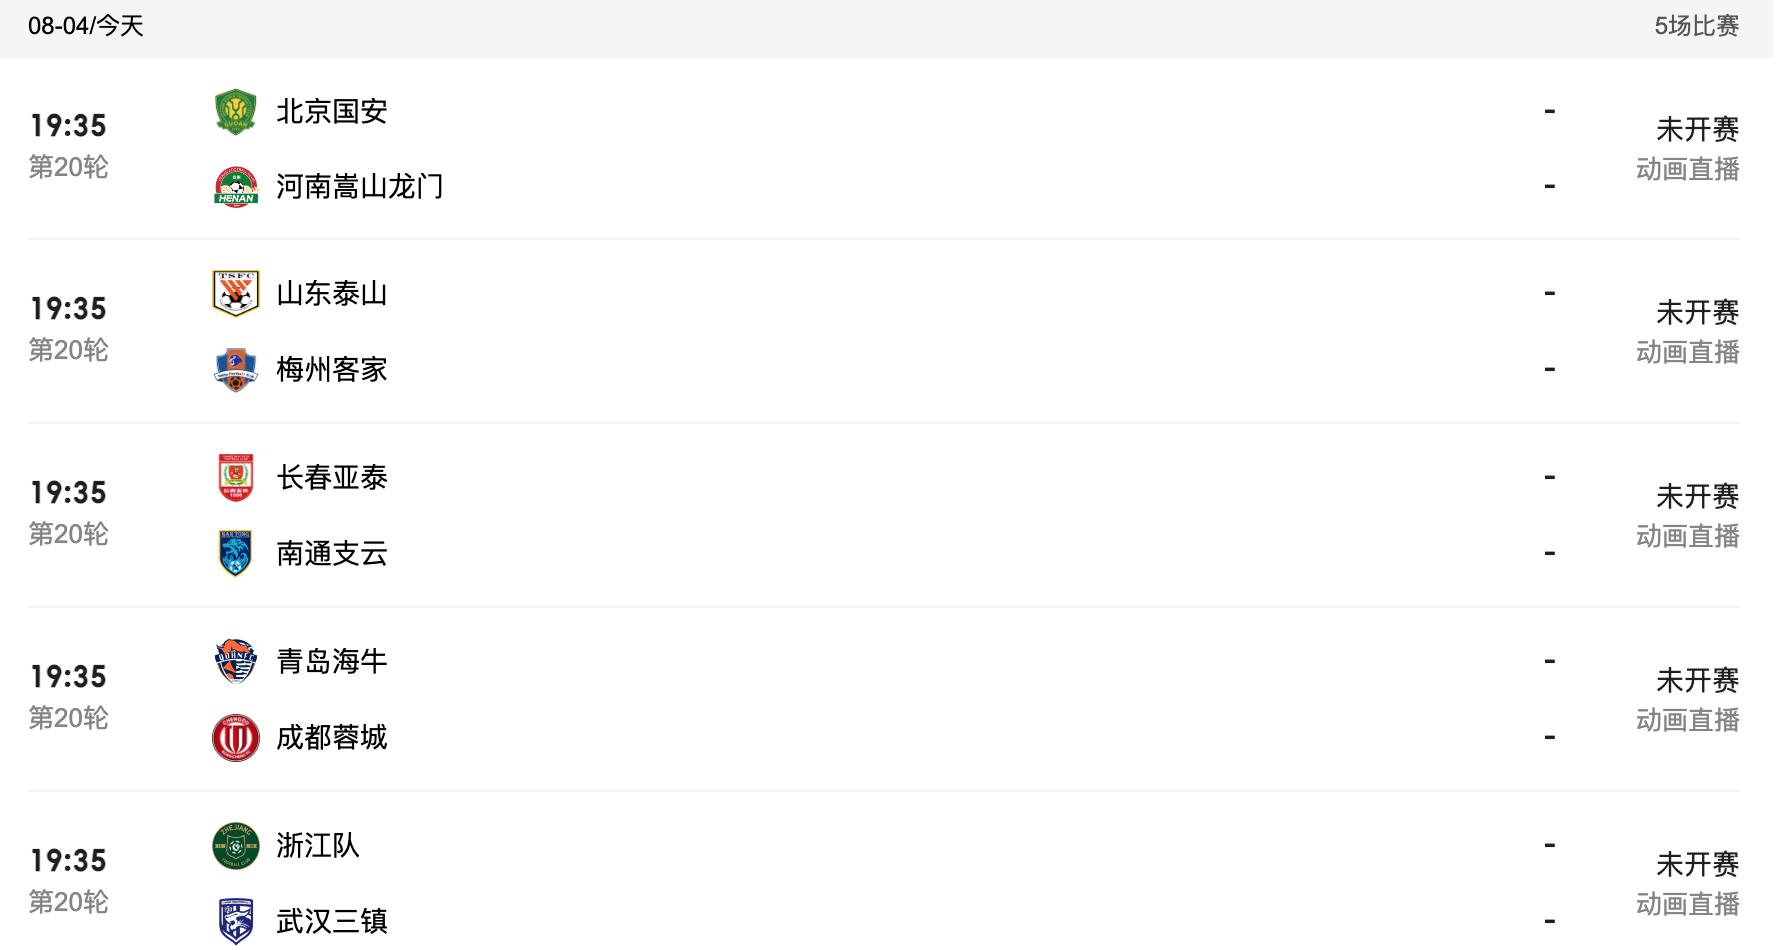Open 动画直播 for the 浙江队 match
The image size is (1792, 950).
(x=1687, y=905)
